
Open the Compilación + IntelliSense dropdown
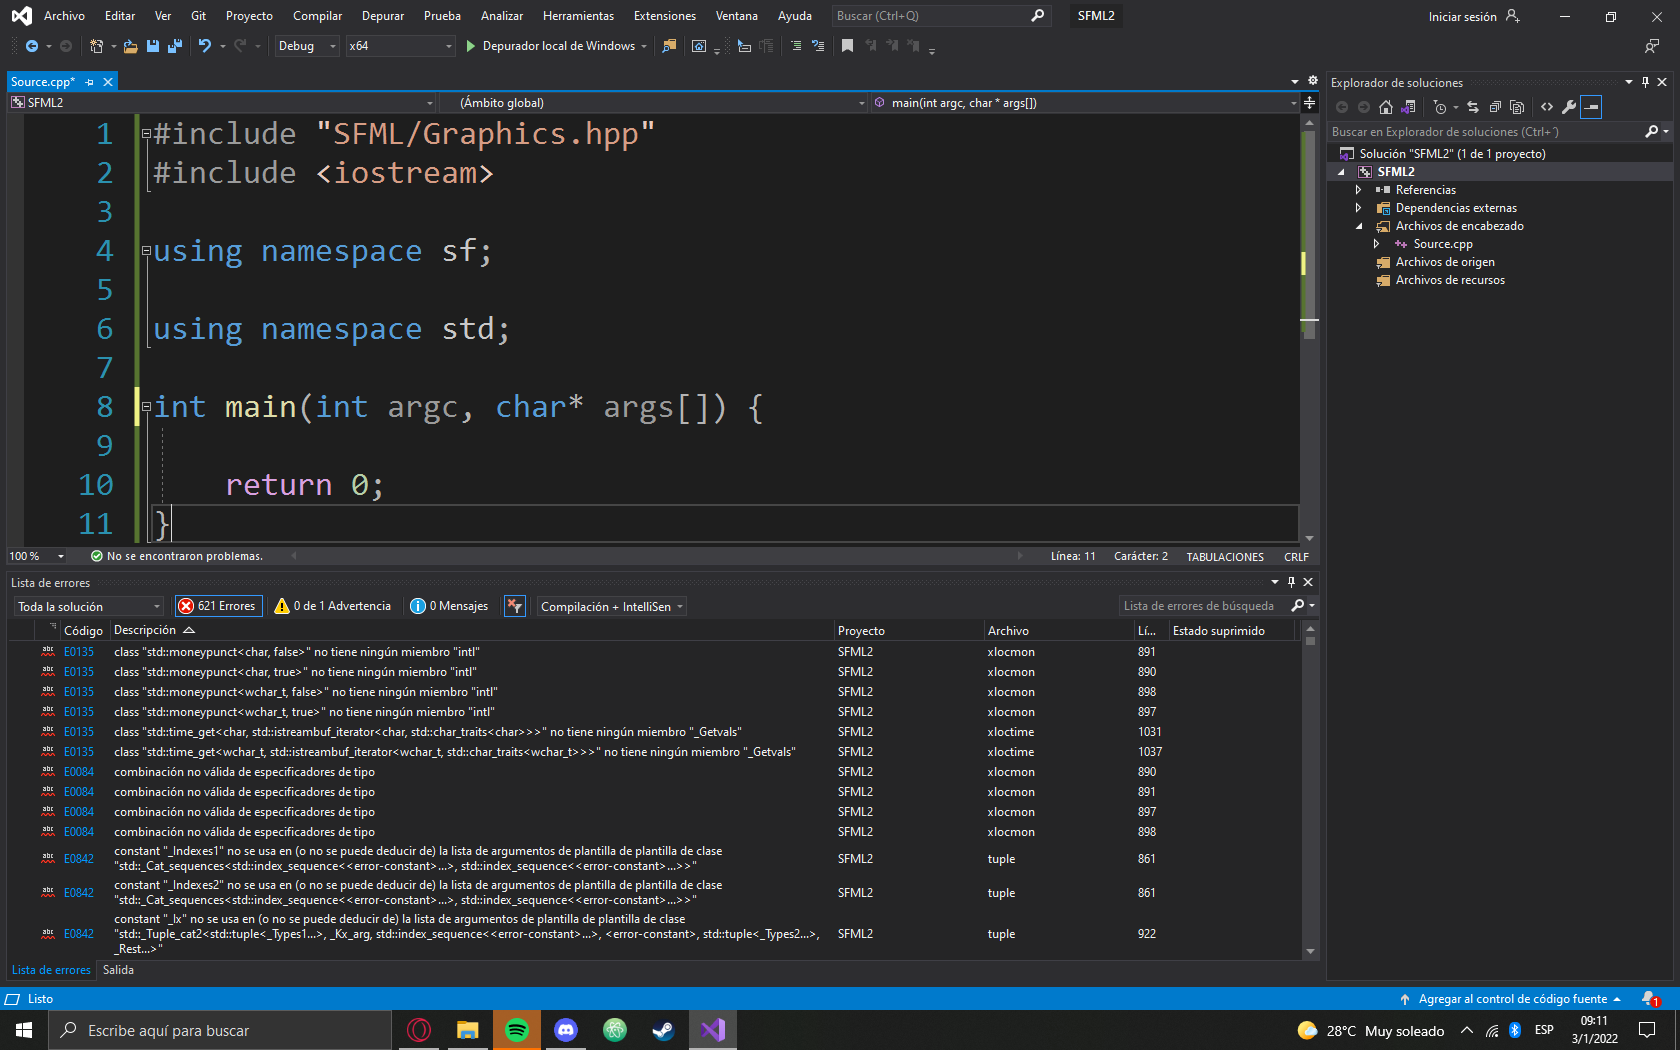tap(612, 606)
